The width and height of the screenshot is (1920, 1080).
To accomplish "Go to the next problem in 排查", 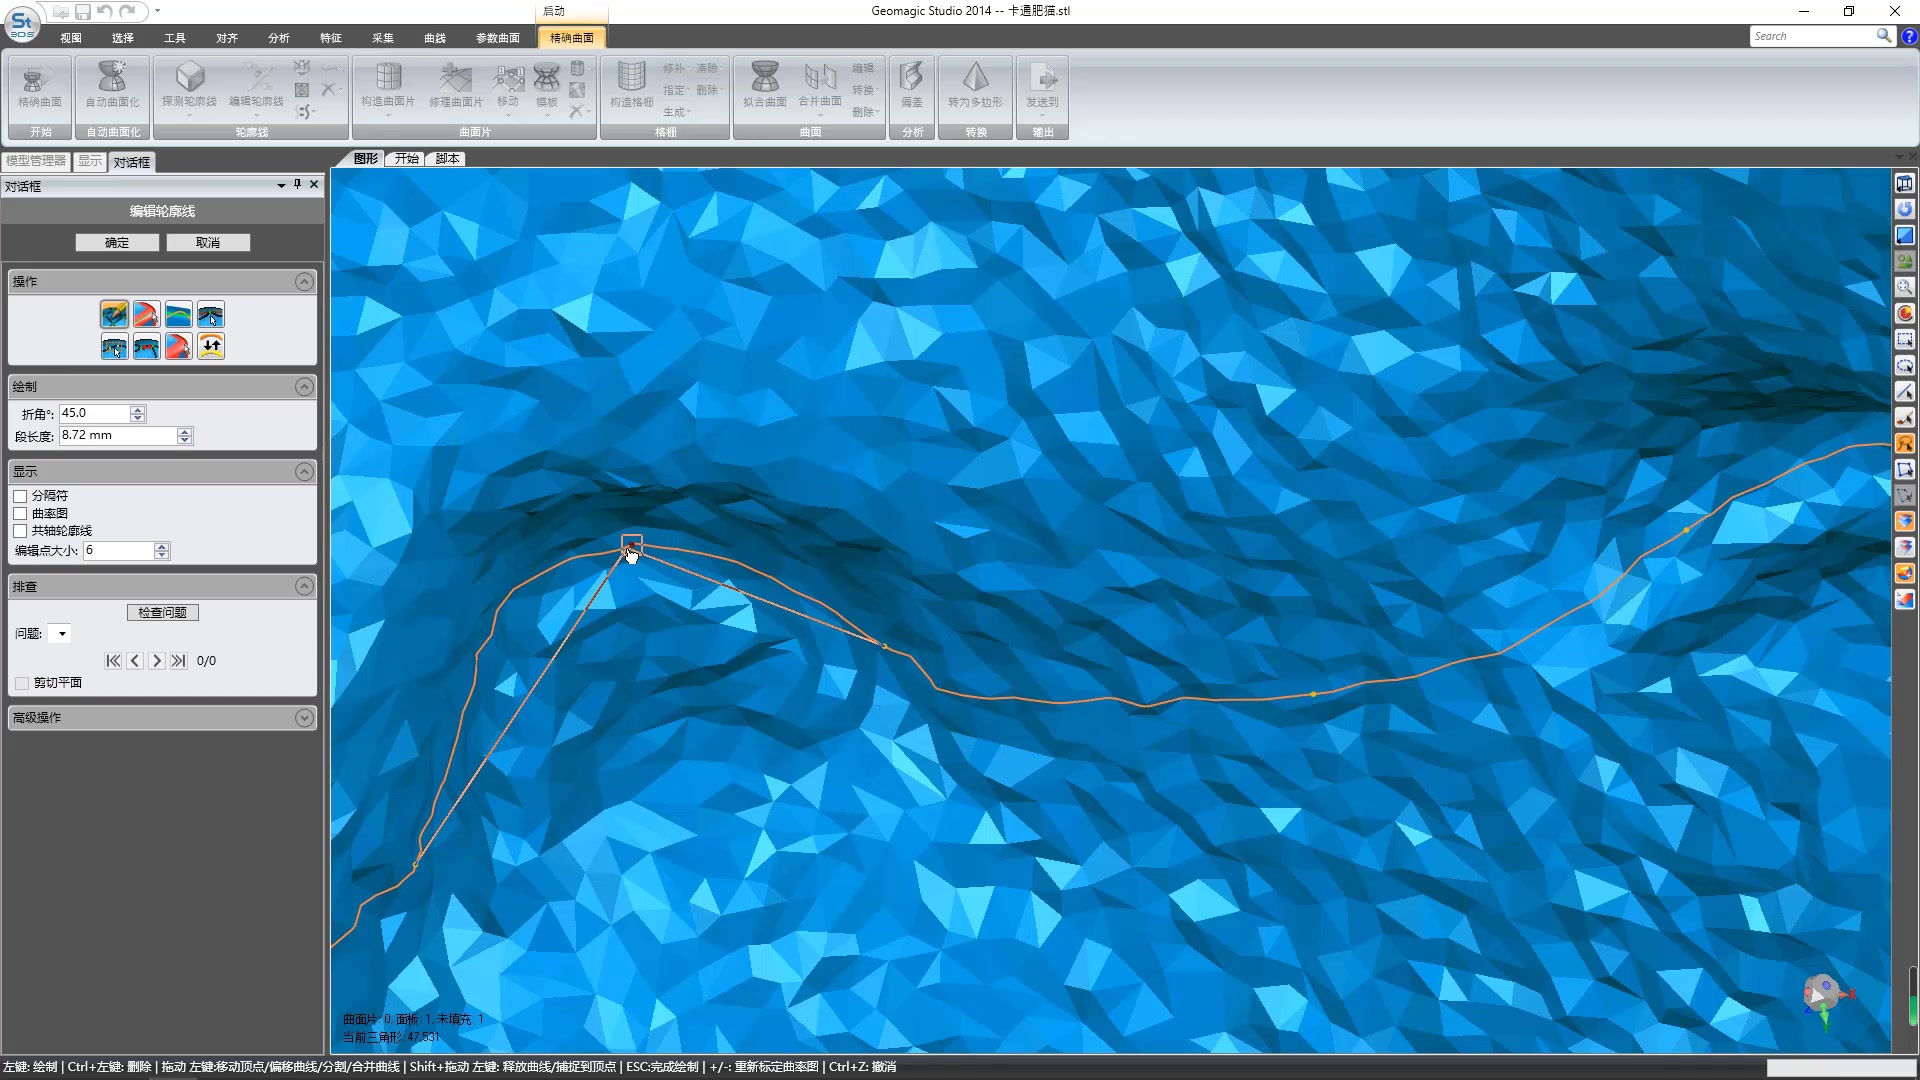I will [x=157, y=661].
